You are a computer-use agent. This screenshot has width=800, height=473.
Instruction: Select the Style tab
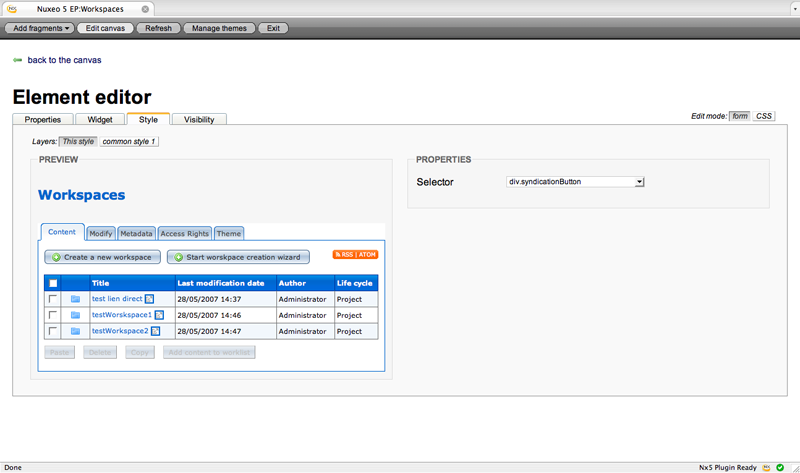point(148,119)
